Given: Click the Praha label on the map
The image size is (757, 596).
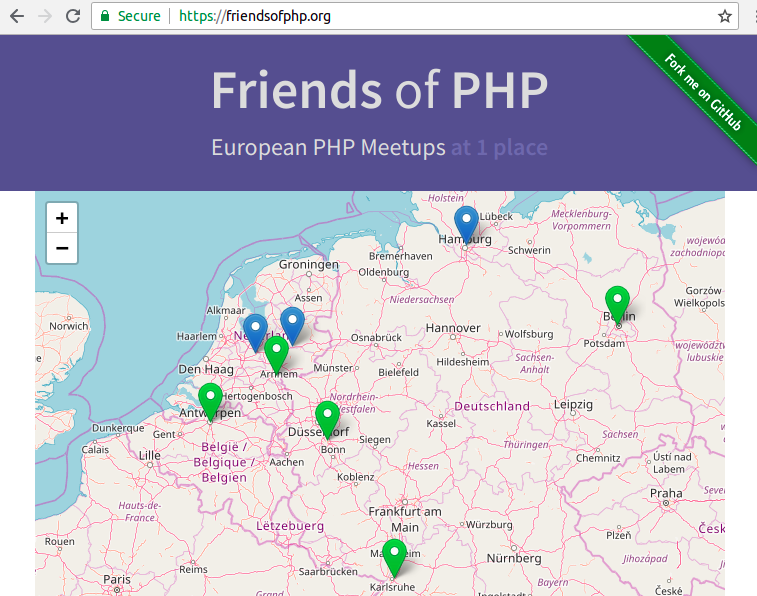Looking at the screenshot, I should click(x=666, y=493).
